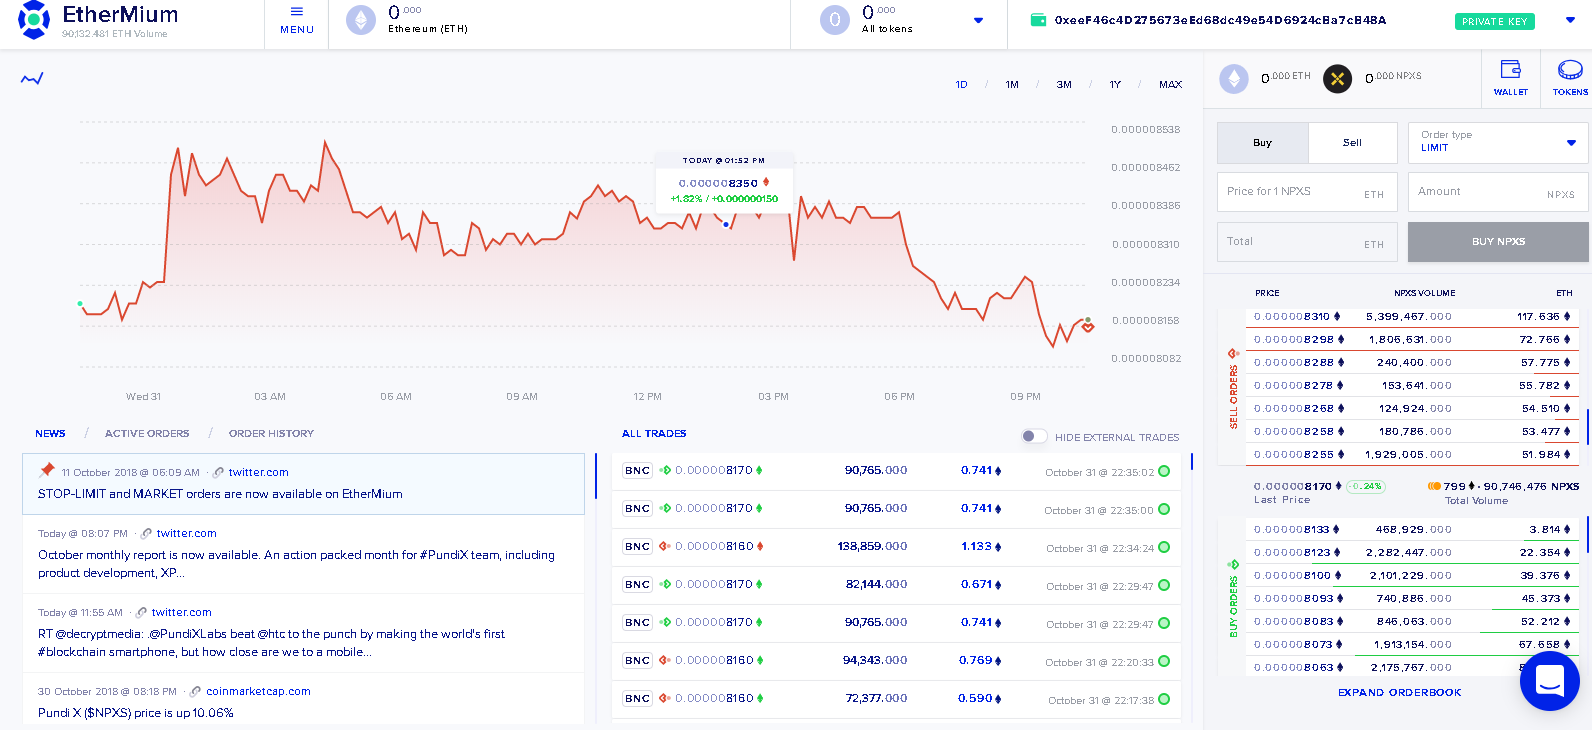Open twitter.com link on 11:55 AM news
The height and width of the screenshot is (730, 1592).
pyautogui.click(x=181, y=612)
